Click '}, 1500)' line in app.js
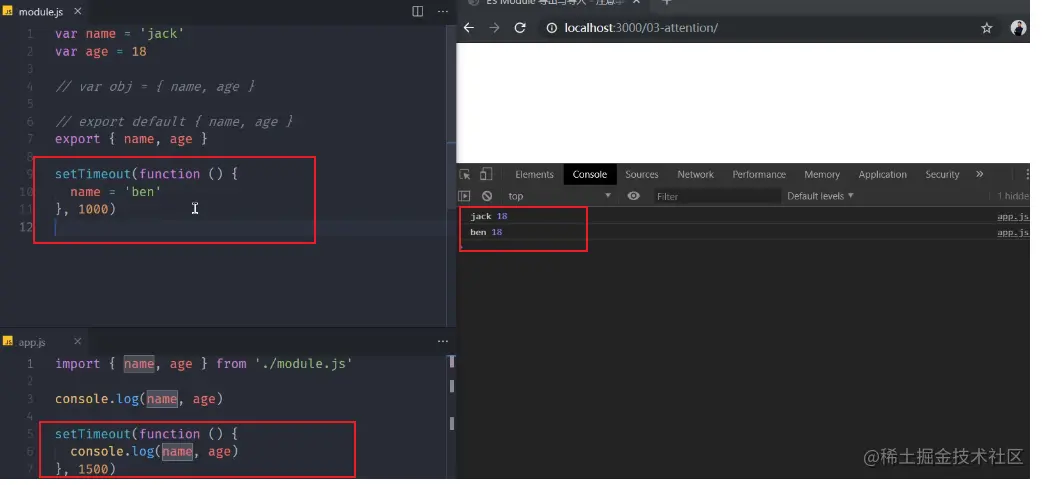The image size is (1042, 485). [85, 469]
